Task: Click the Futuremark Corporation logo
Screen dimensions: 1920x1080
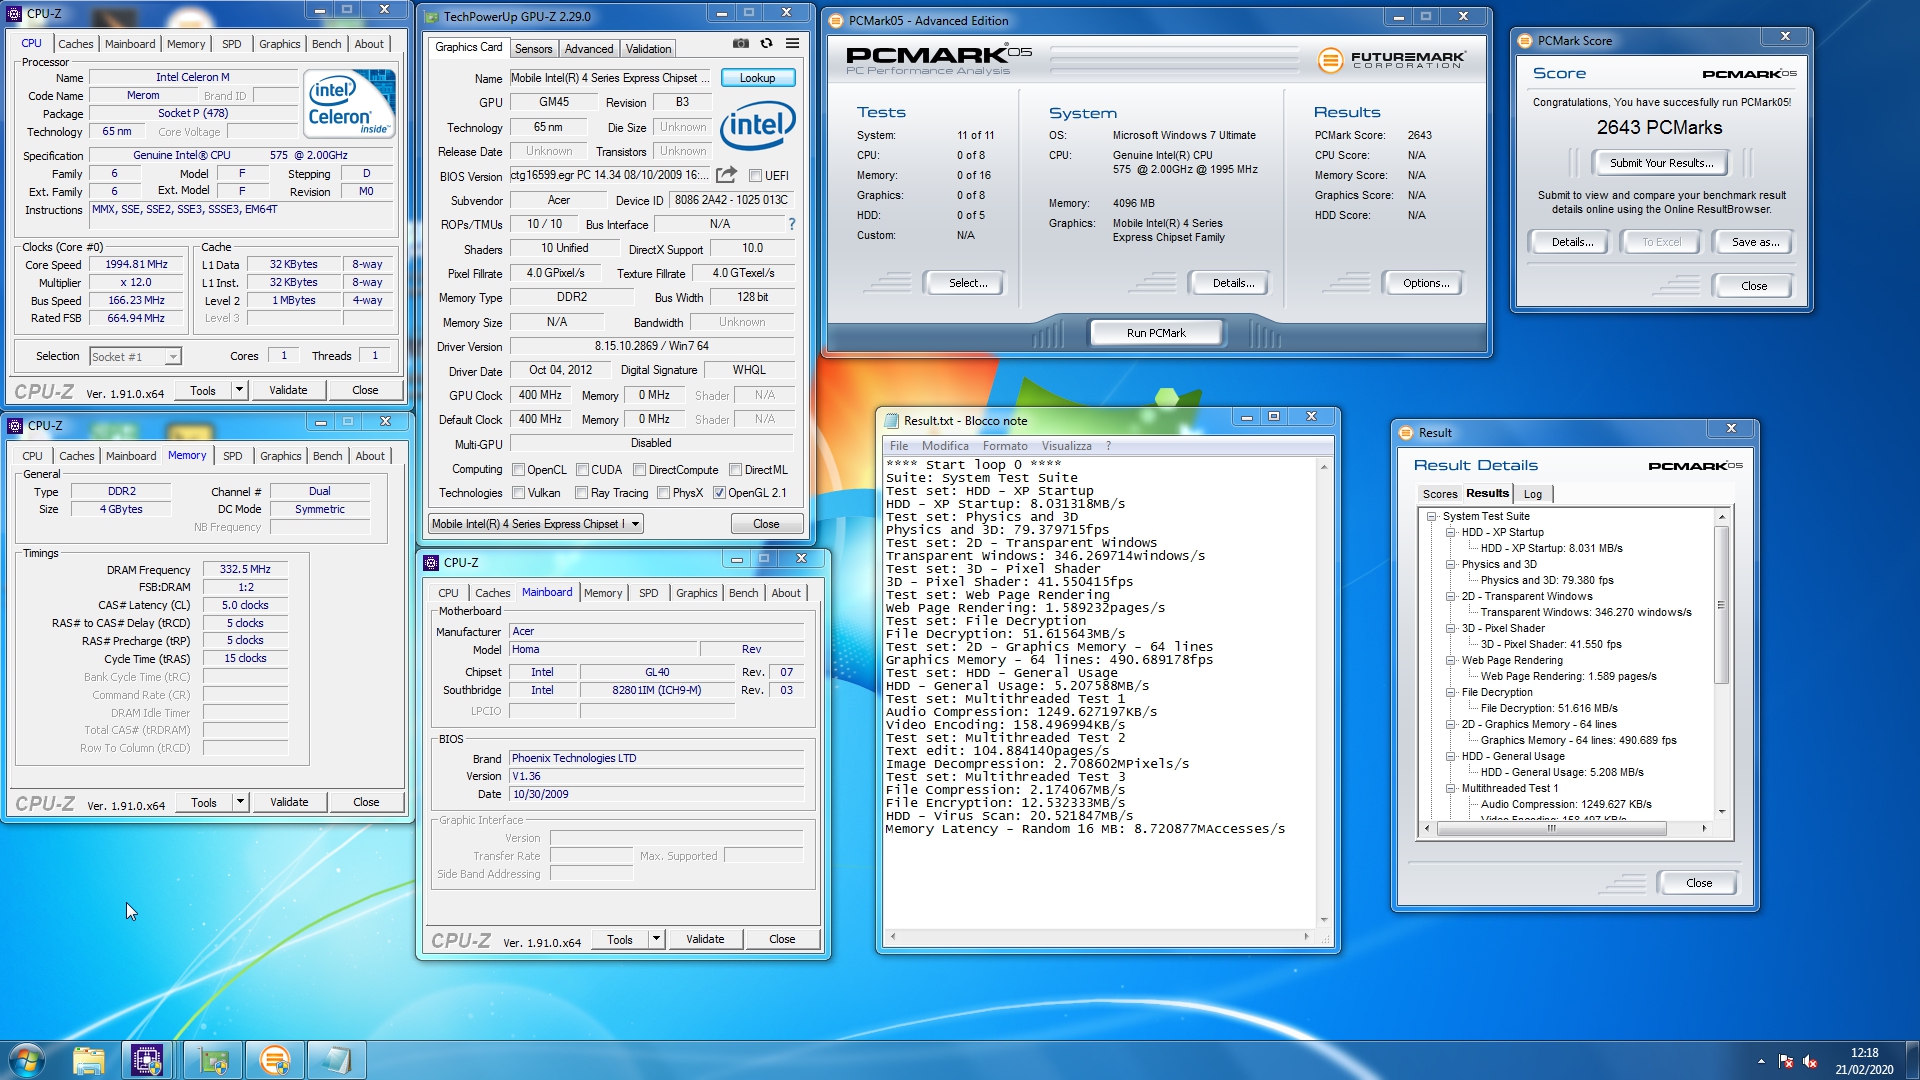Action: click(x=1391, y=60)
